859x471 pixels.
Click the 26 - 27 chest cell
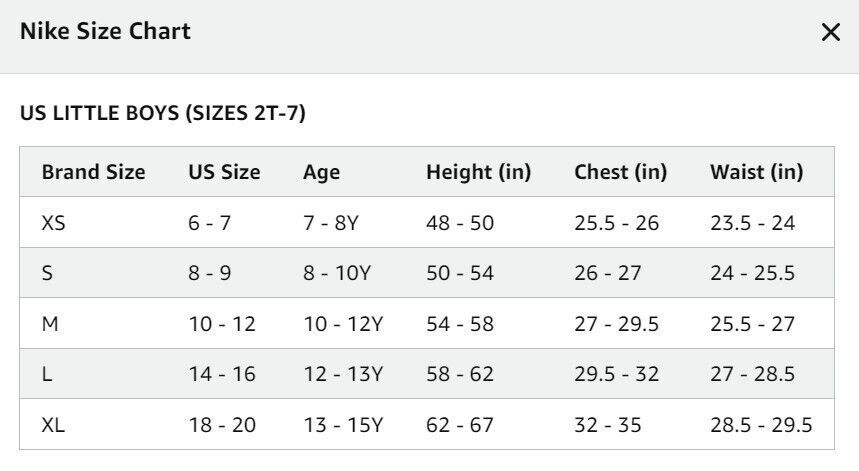pos(608,273)
